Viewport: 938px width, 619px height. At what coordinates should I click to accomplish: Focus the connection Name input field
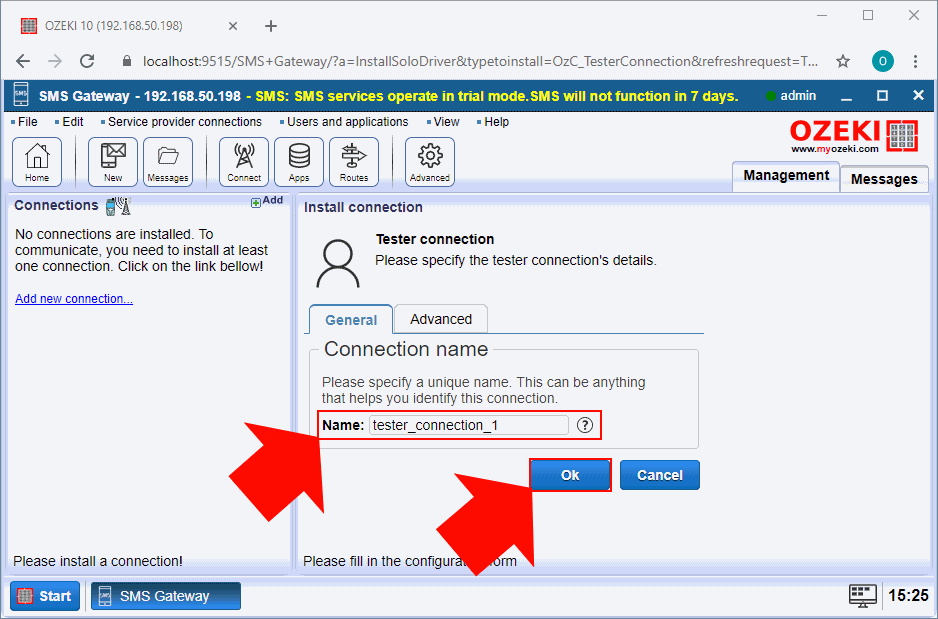click(468, 425)
